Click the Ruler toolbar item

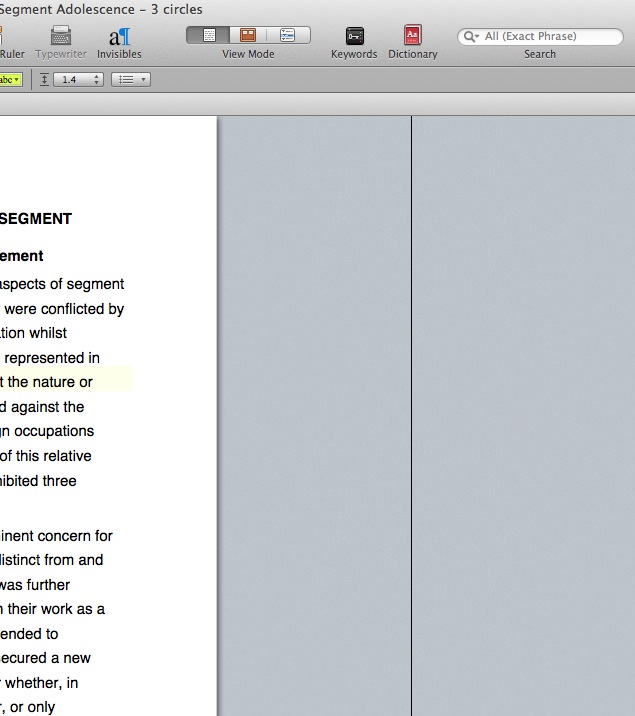[12, 54]
